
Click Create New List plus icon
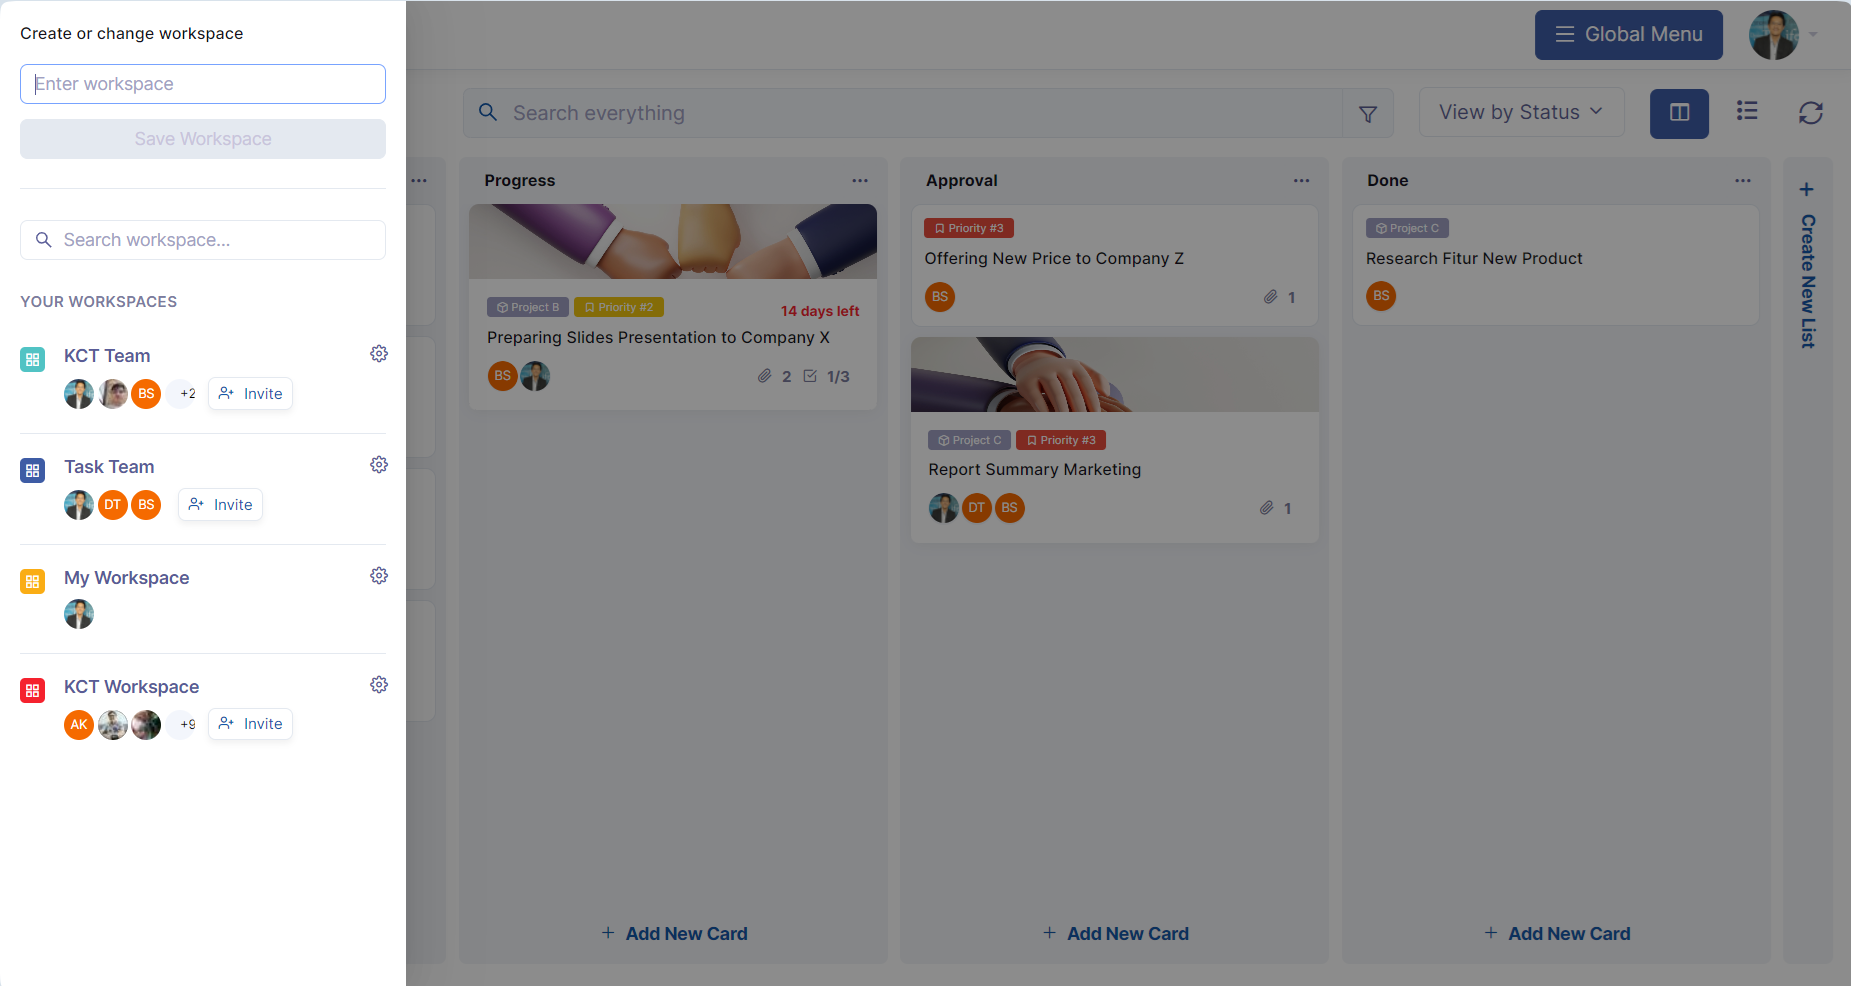[x=1806, y=190]
